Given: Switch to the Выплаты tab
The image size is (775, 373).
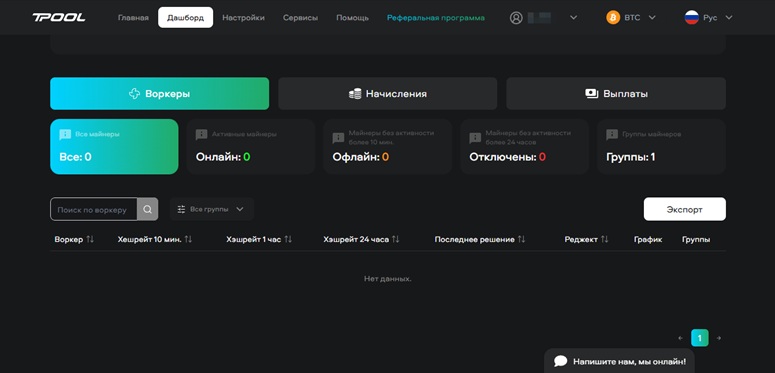Looking at the screenshot, I should (616, 93).
